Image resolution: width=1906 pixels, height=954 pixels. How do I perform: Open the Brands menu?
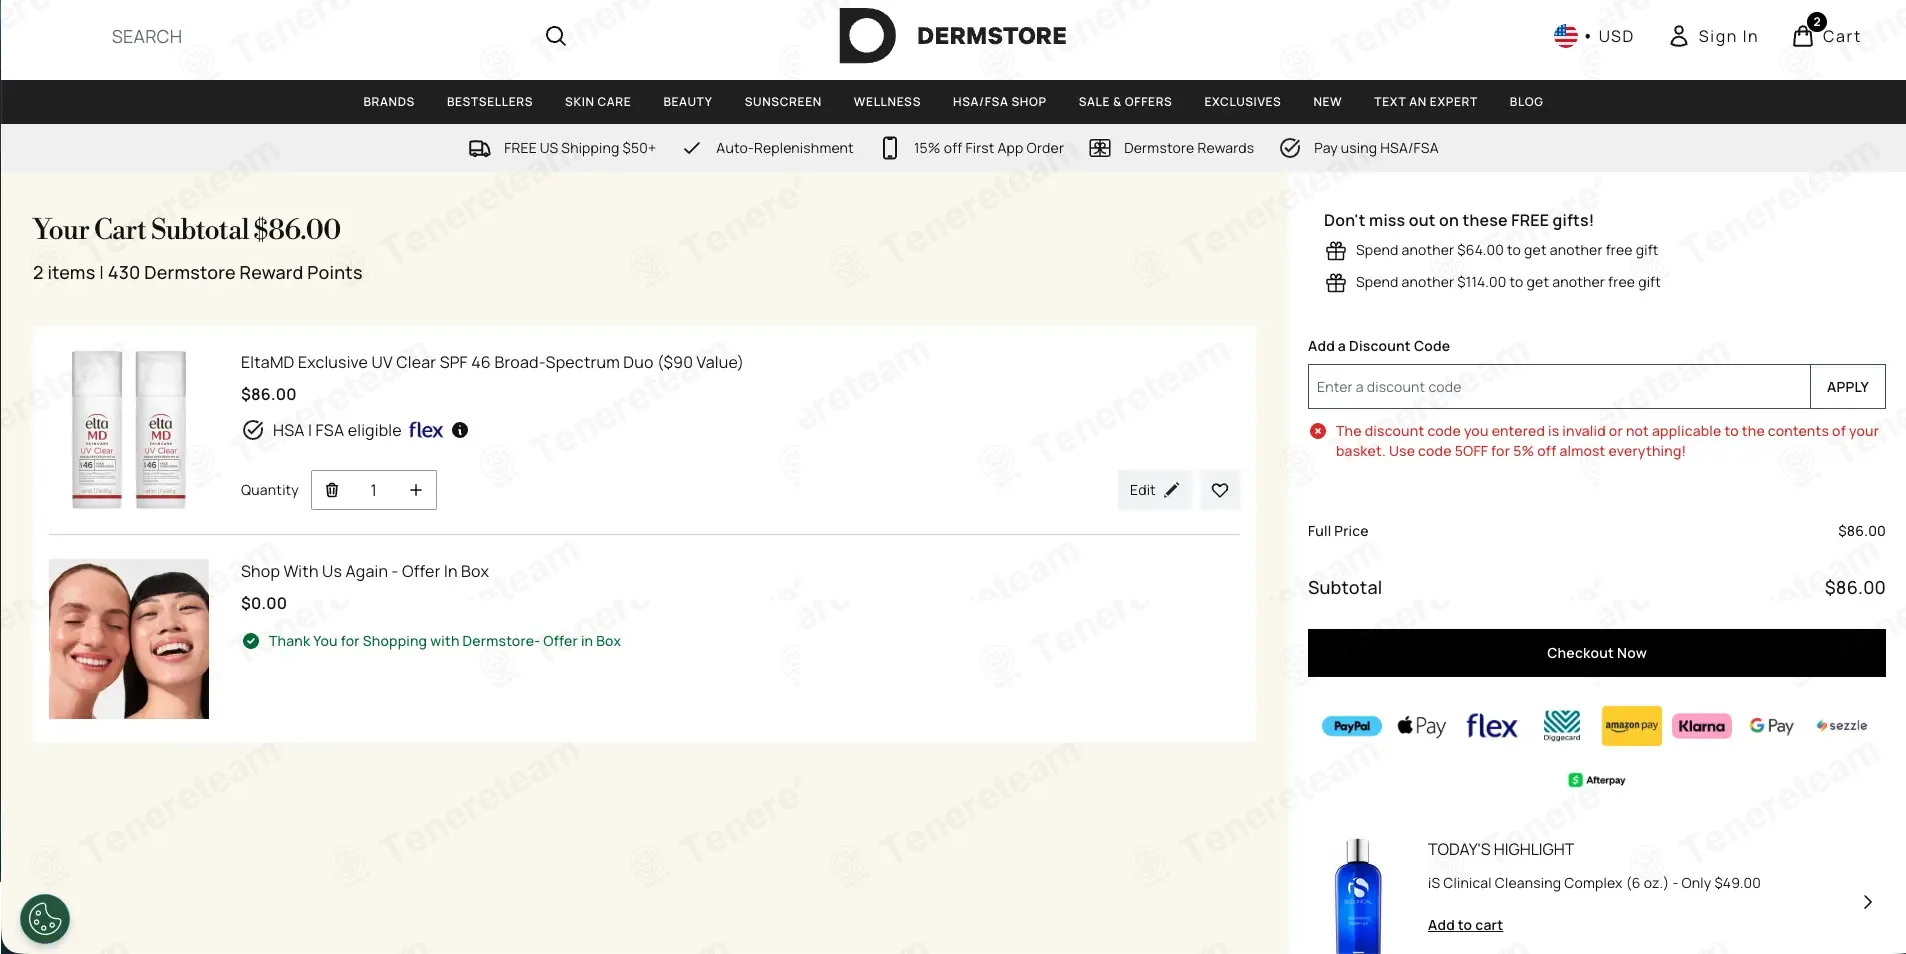389,102
